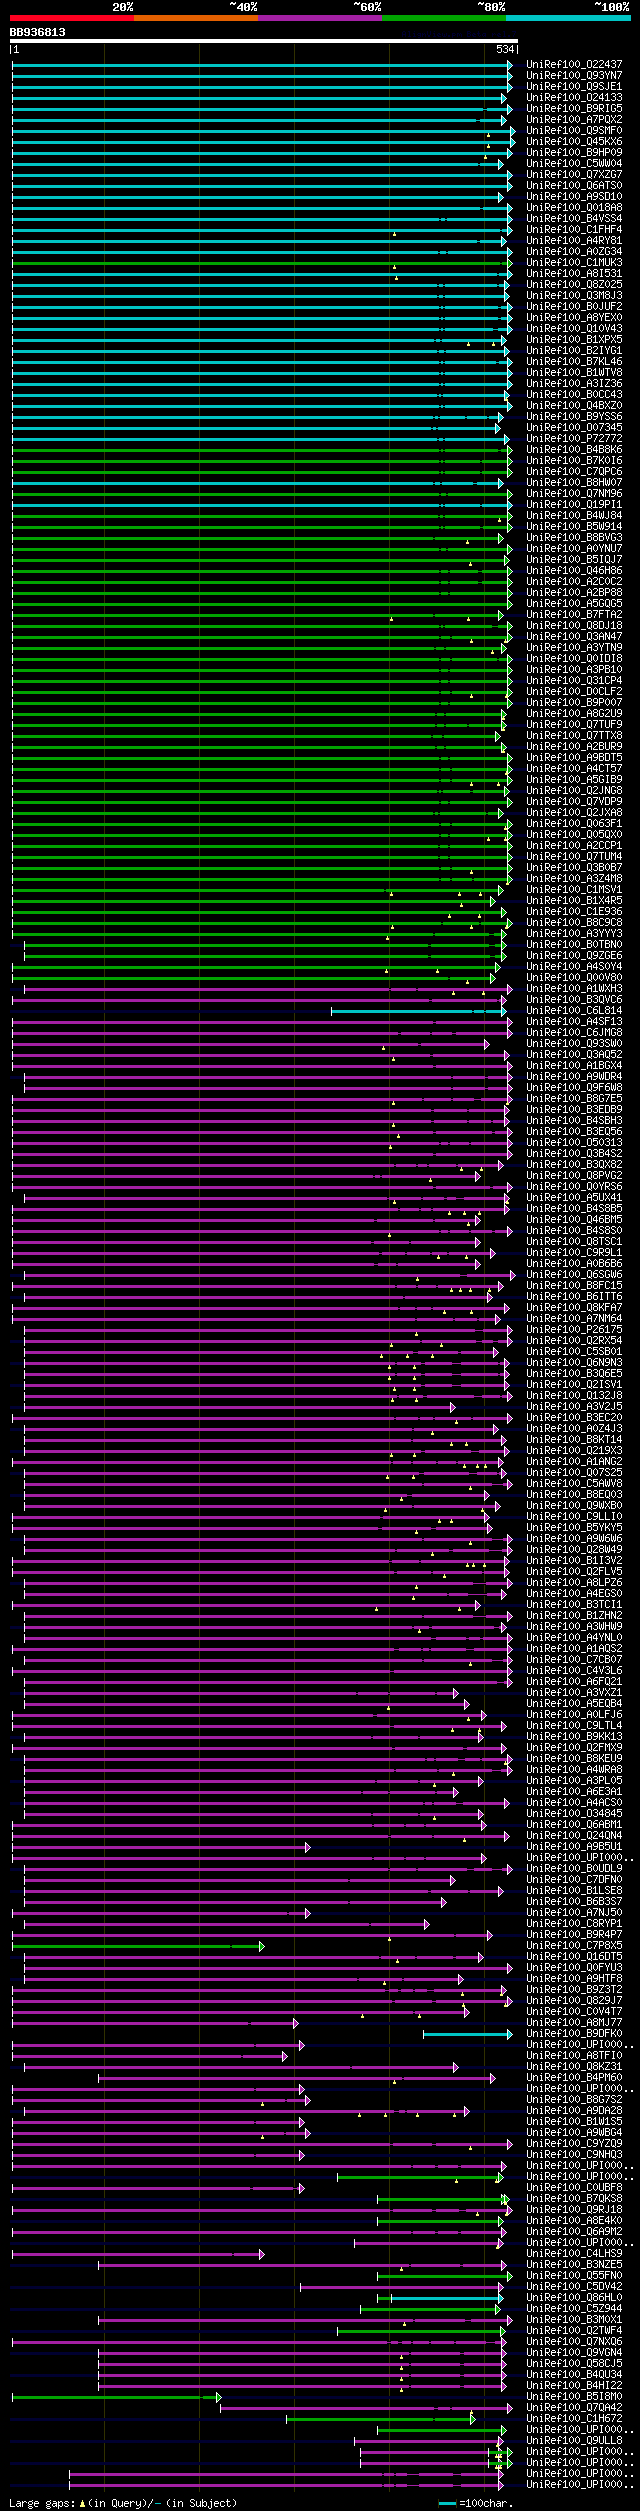This screenshot has height=2511, width=640.
Task: Click label UniRef100_A9BDT5
Action: point(574,758)
